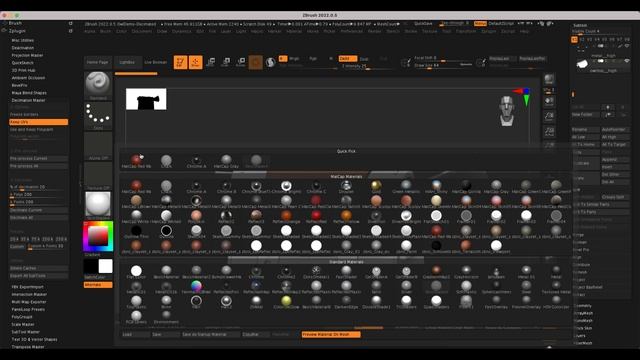
Task: Expand the Projection Master plugin section
Action: click(x=27, y=55)
